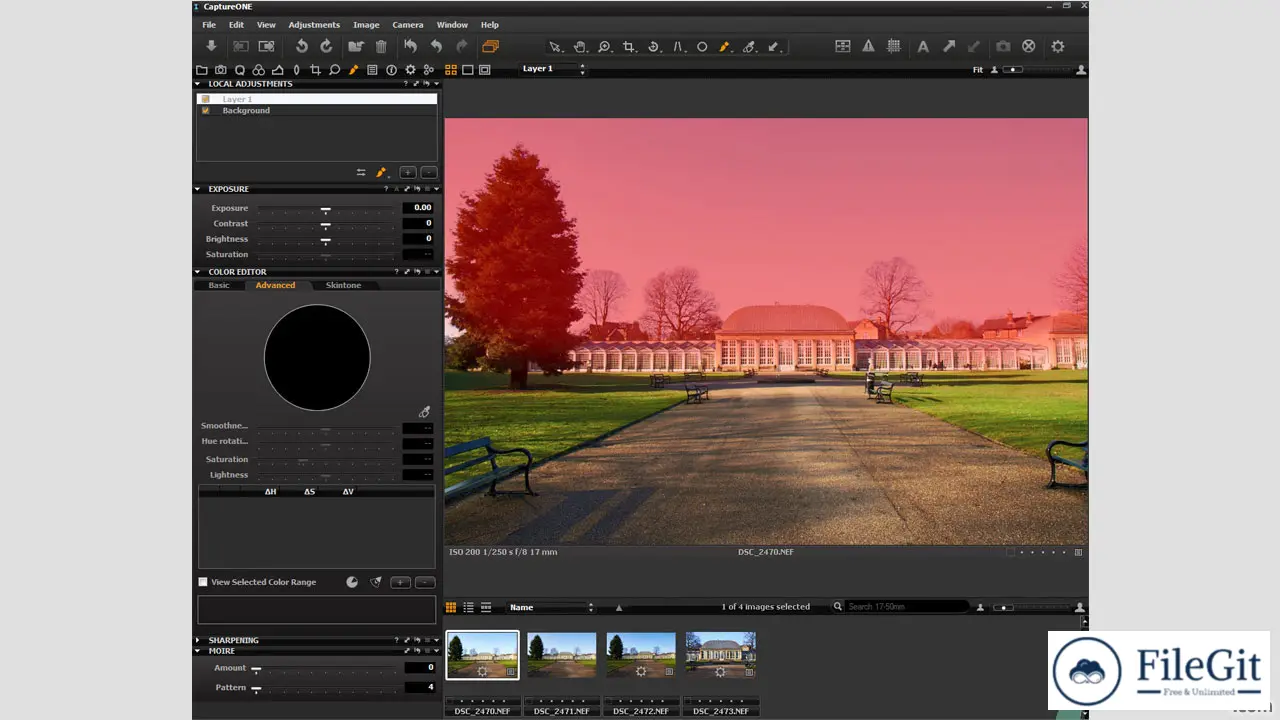The width and height of the screenshot is (1280, 720).
Task: Click the annotation letter A icon
Action: (923, 46)
